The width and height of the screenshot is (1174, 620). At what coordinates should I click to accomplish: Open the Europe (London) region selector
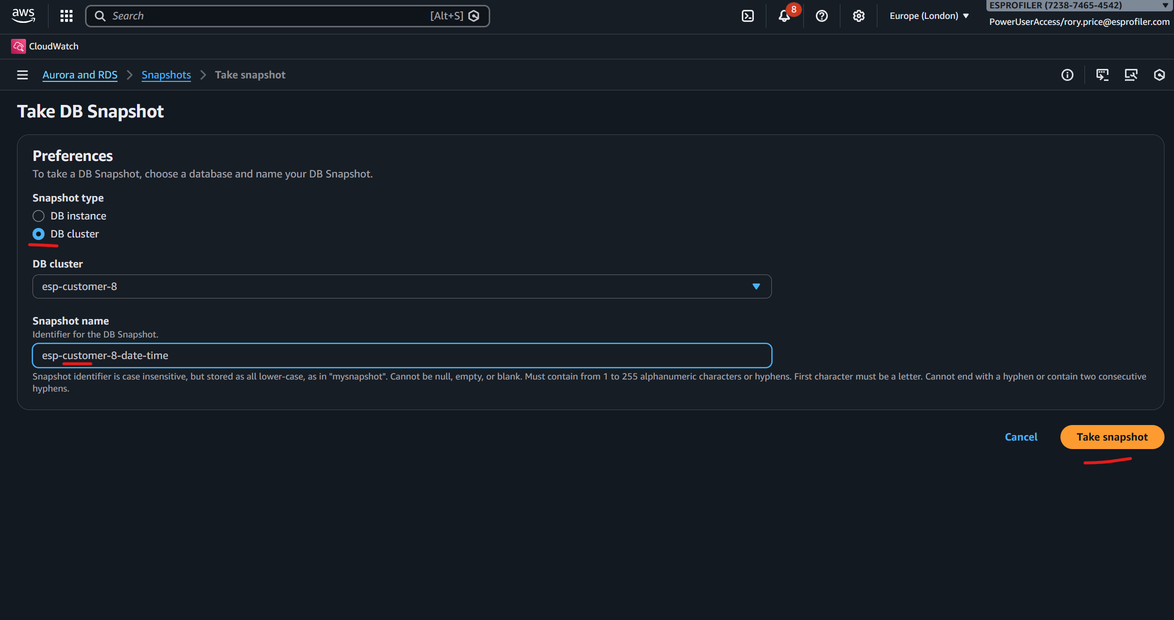tap(929, 16)
